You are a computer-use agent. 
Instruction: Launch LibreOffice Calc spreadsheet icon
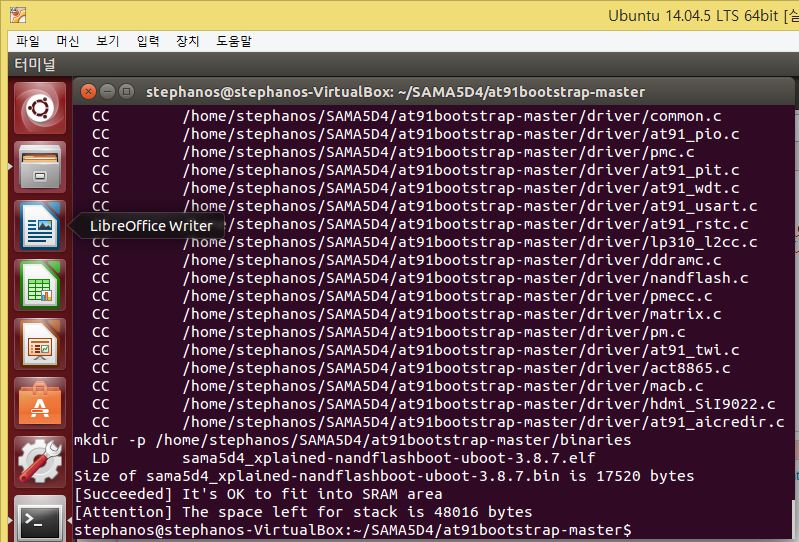40,284
